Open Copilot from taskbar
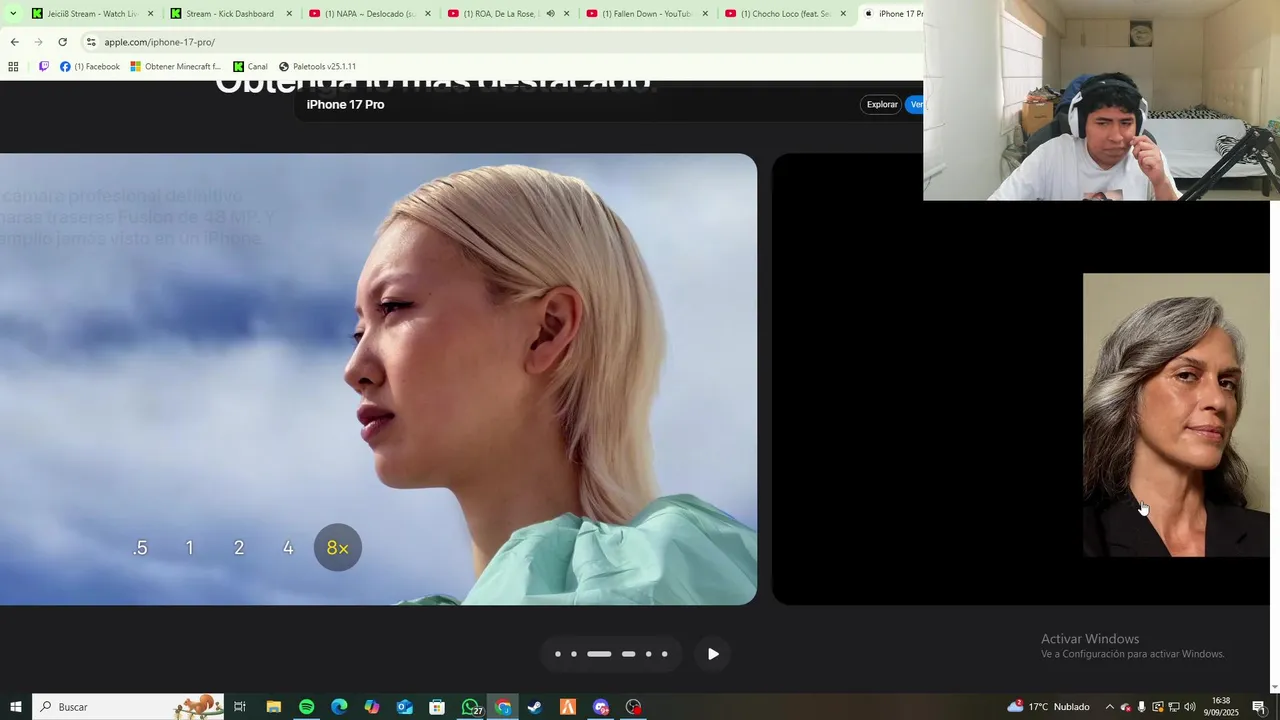 [372, 707]
